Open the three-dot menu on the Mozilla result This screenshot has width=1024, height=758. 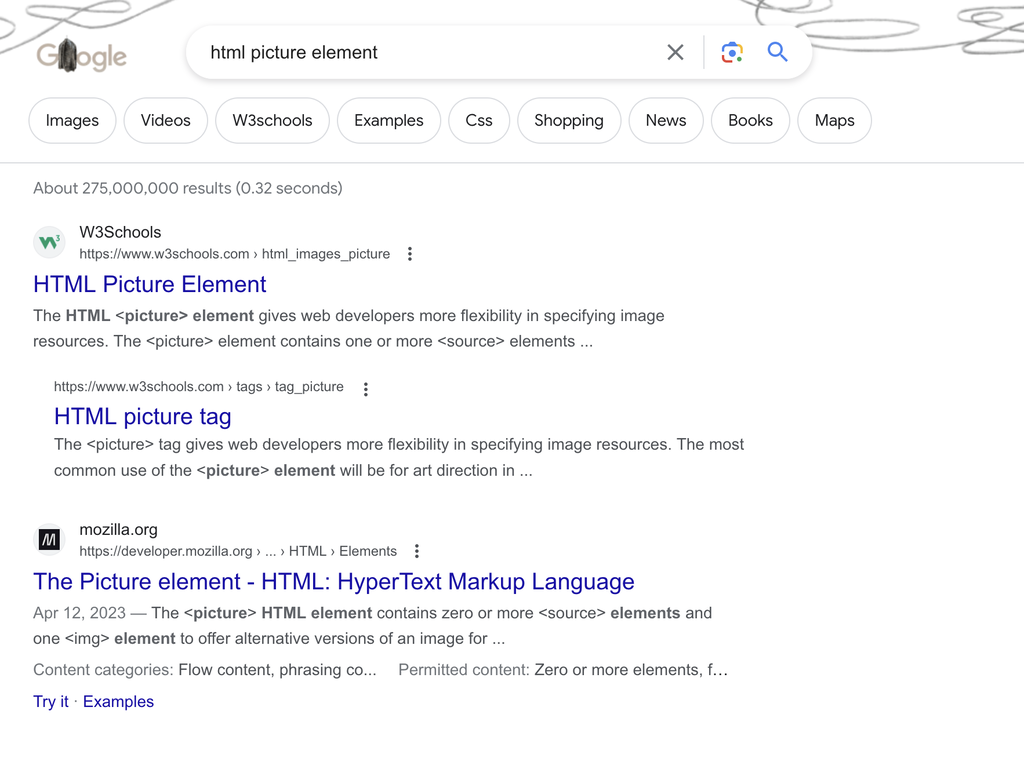tap(417, 551)
